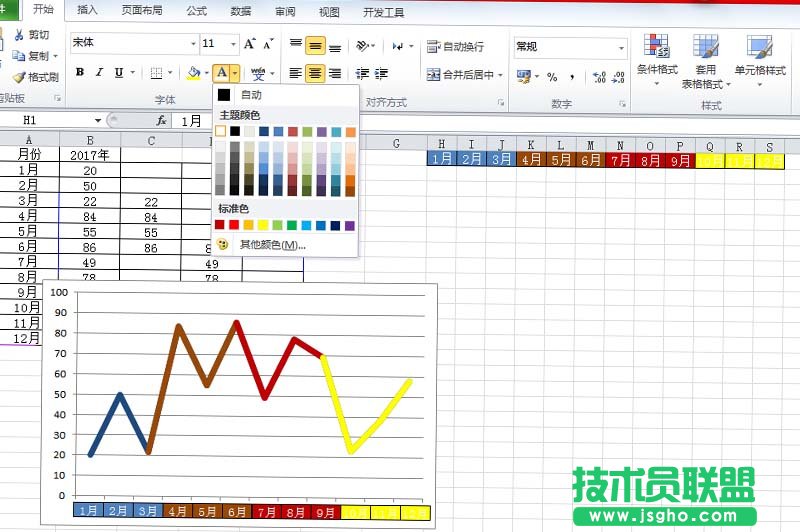Click the percent style icon
This screenshot has width=800, height=532.
[x=551, y=77]
